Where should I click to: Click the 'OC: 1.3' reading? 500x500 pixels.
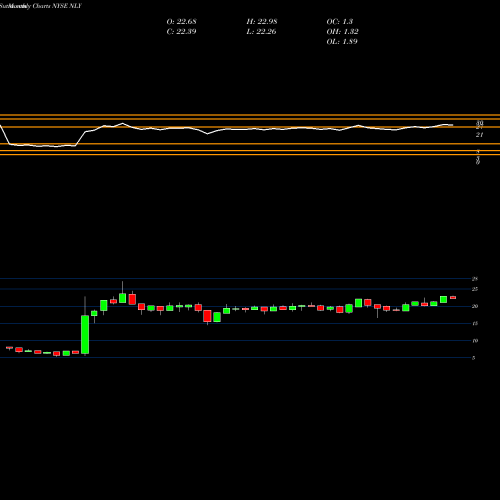(x=339, y=22)
